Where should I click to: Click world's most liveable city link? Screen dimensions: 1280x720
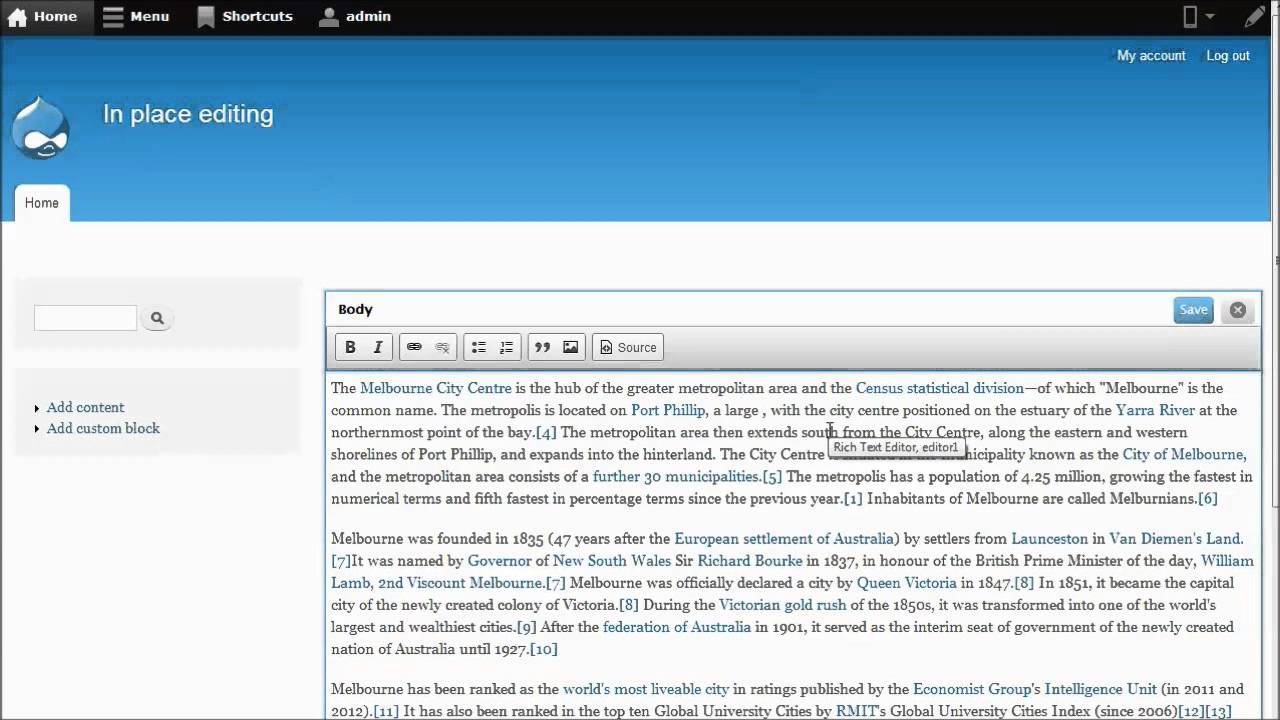coord(646,688)
